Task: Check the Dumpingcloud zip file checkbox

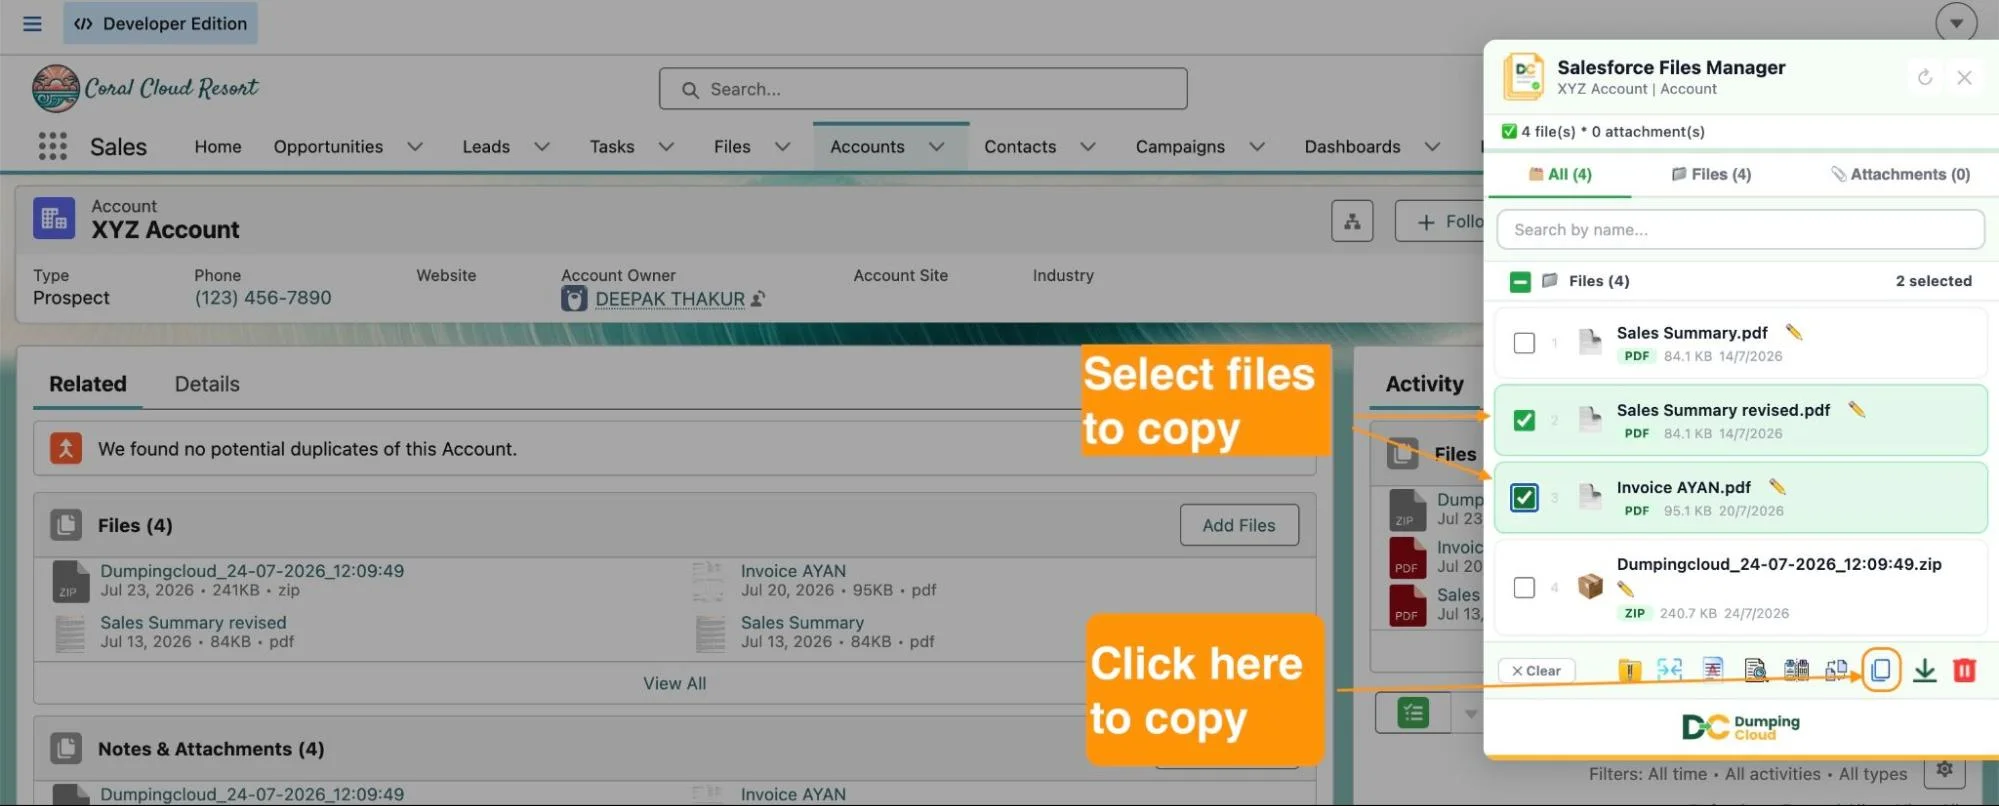Action: point(1524,587)
